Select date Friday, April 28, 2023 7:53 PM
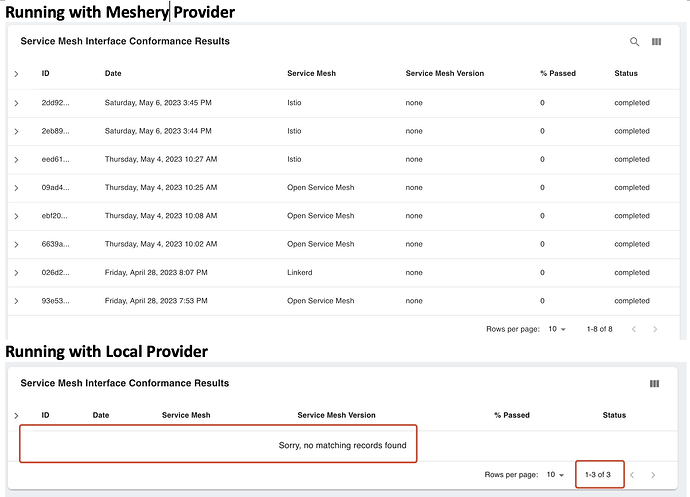Image resolution: width=690 pixels, height=497 pixels. (x=156, y=300)
